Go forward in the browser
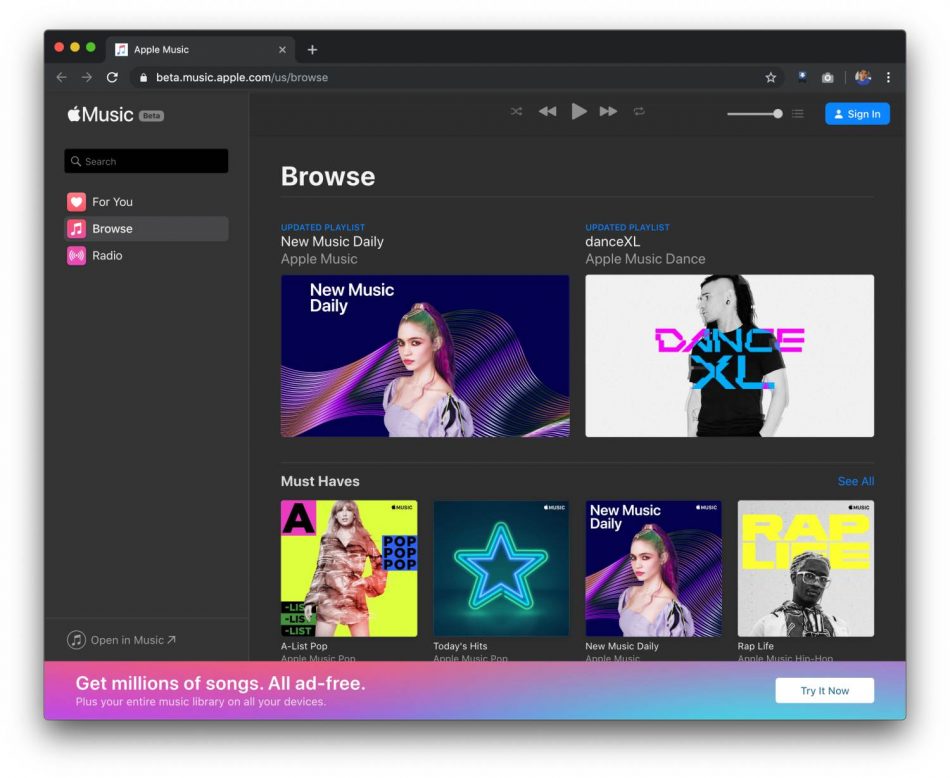 [87, 78]
